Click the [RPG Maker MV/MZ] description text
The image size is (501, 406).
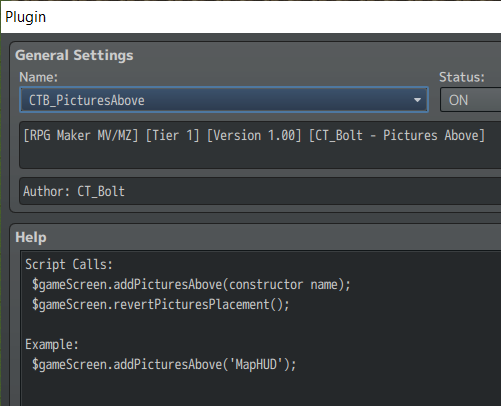[x=81, y=136]
